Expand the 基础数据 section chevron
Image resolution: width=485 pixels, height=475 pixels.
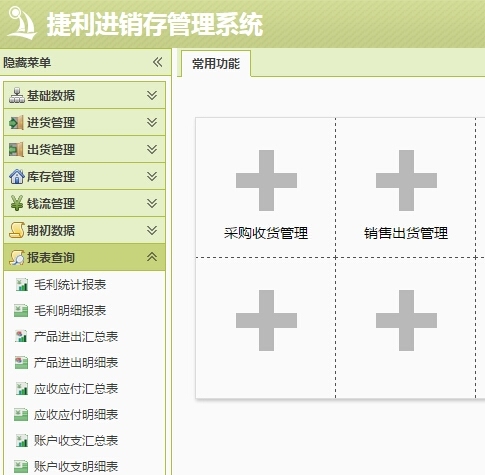[x=152, y=95]
